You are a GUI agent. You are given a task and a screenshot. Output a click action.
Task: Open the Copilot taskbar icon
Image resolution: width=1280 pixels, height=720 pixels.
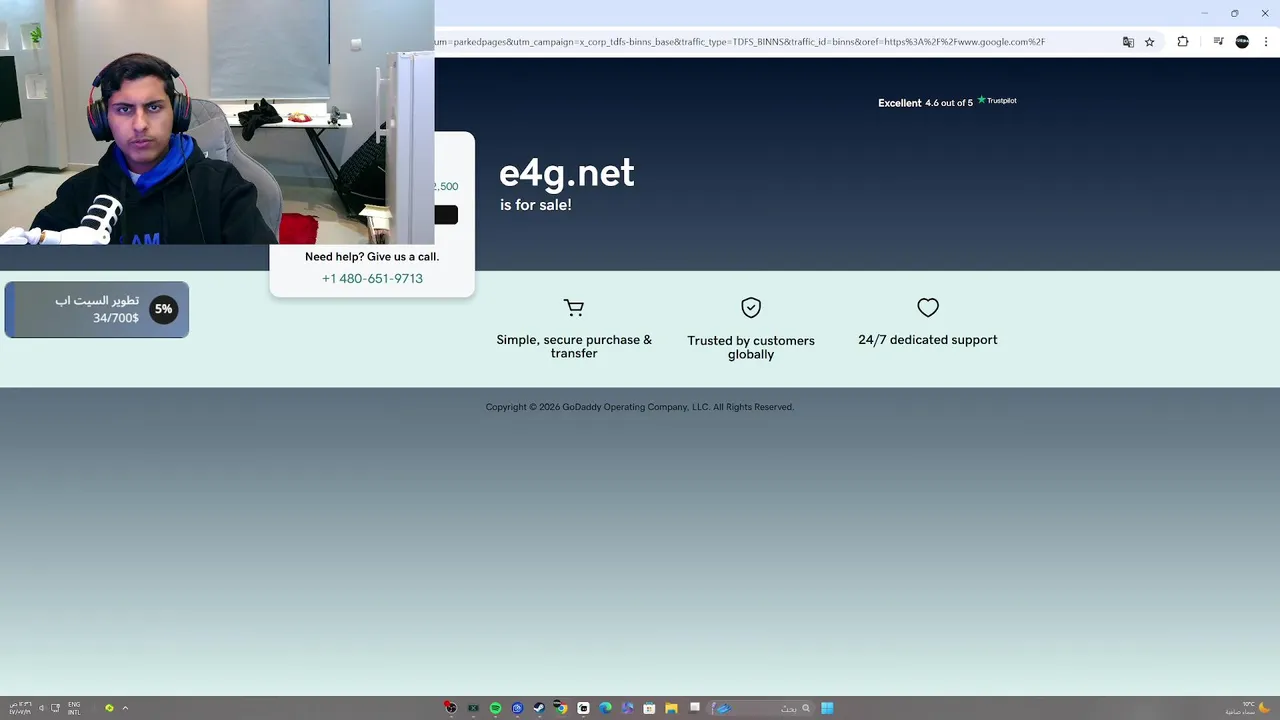coord(627,708)
